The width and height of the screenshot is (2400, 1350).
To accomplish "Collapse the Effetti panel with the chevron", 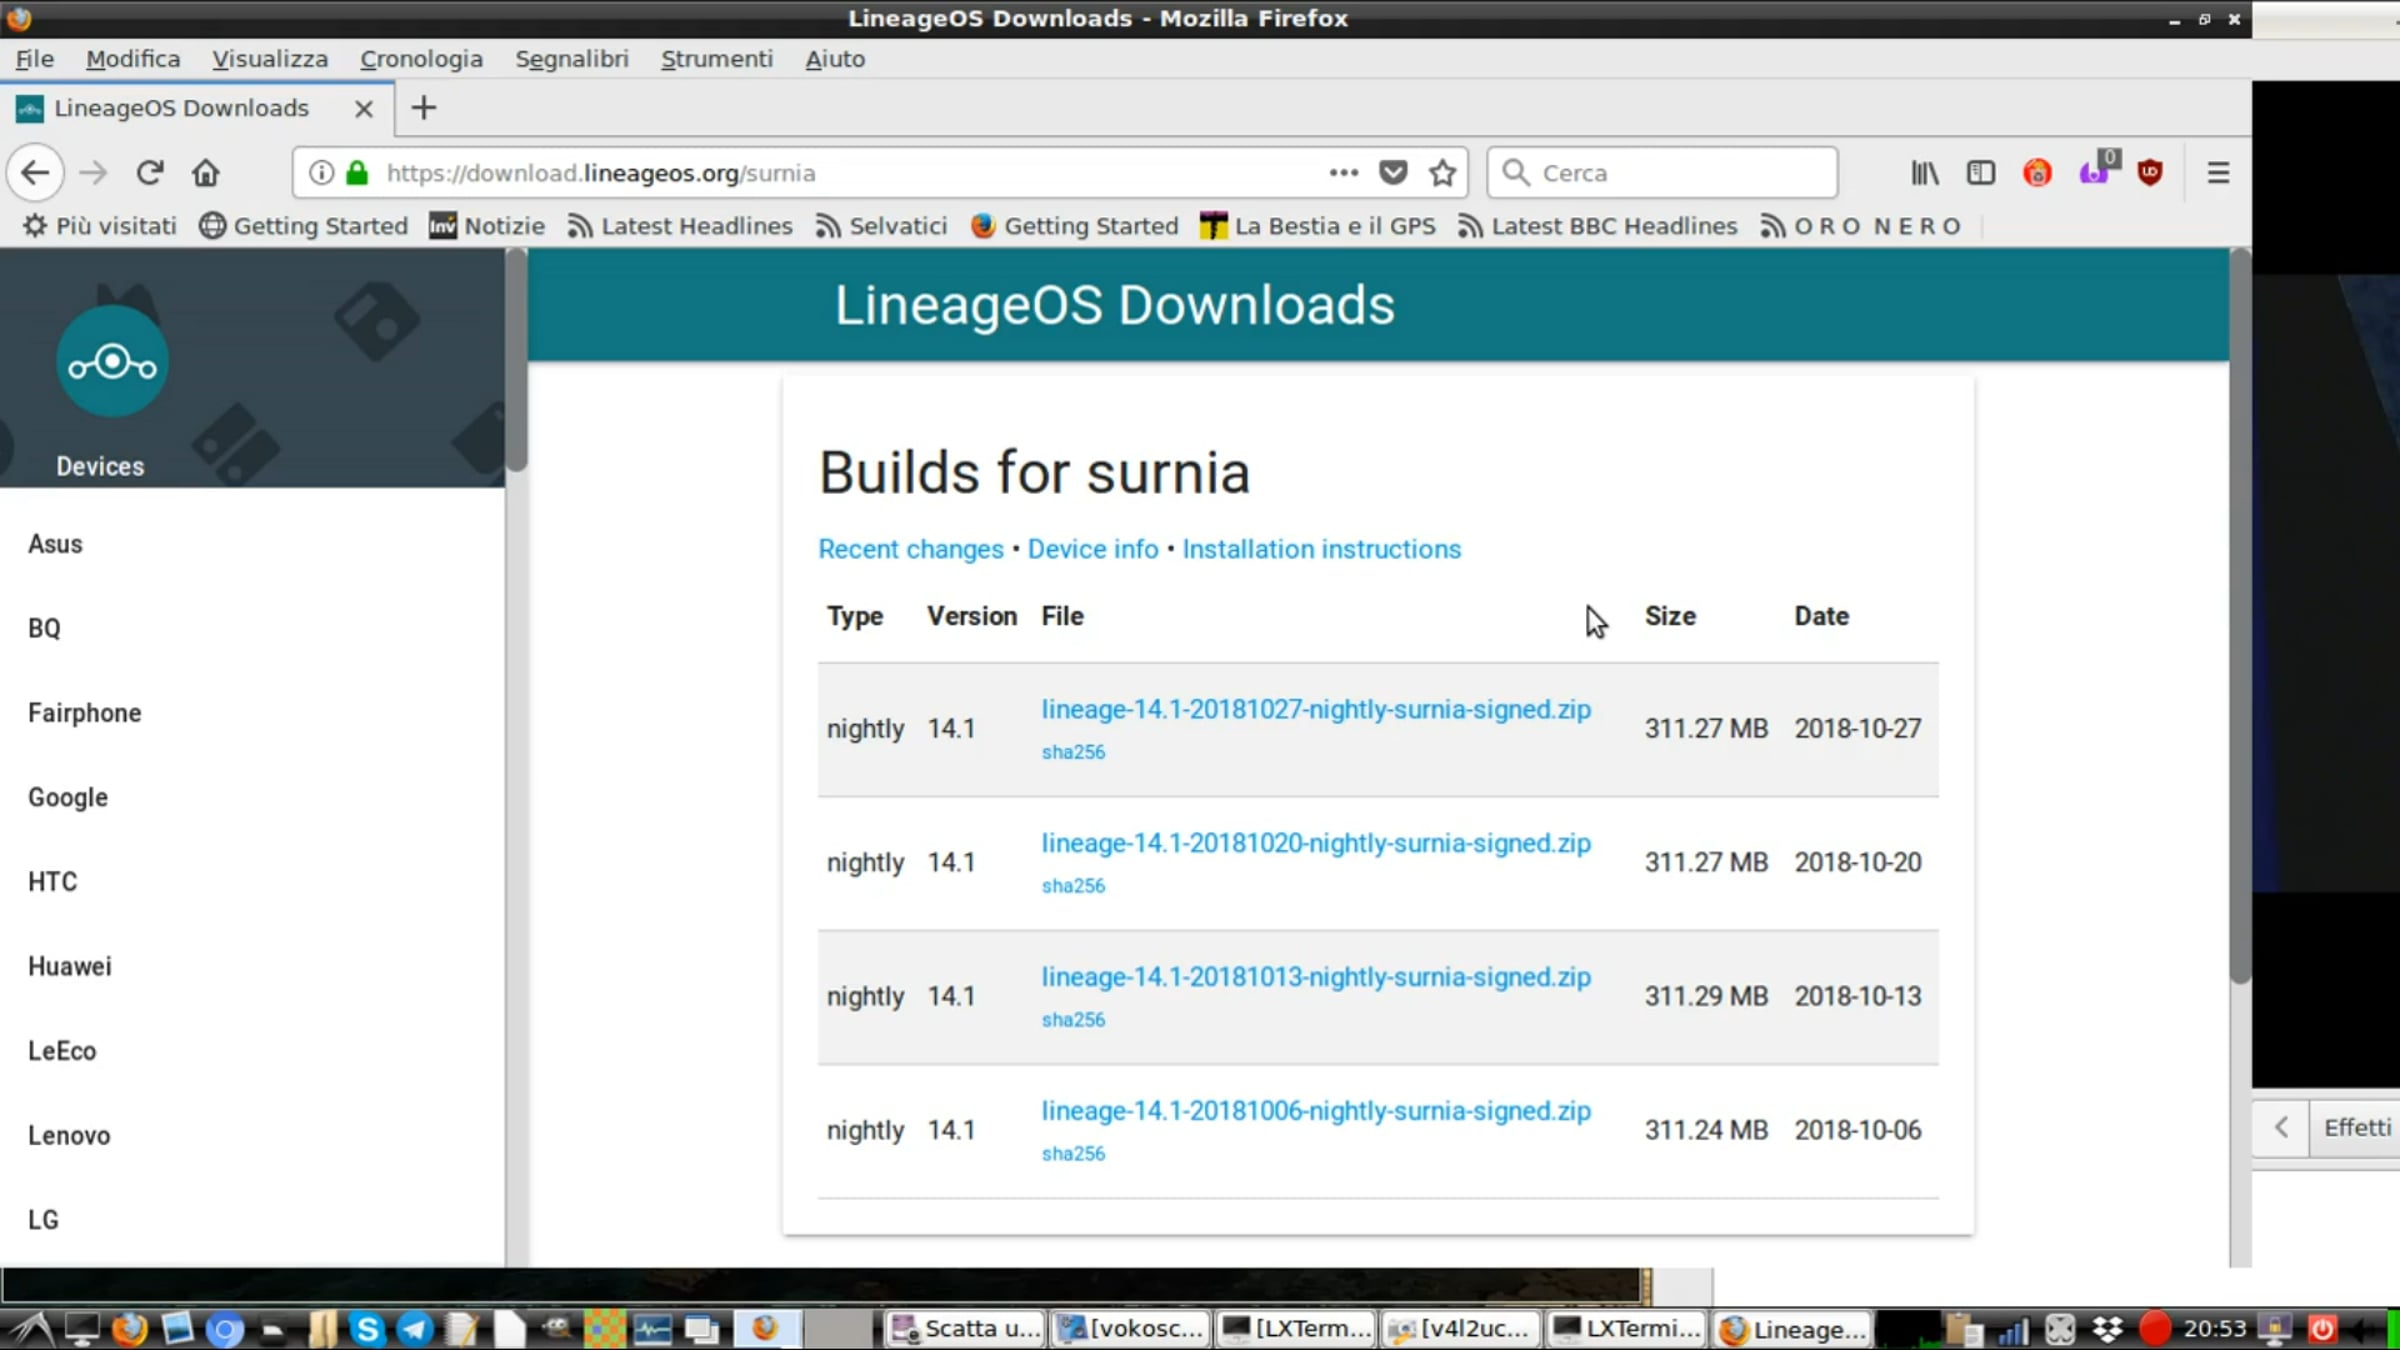I will click(2281, 1128).
